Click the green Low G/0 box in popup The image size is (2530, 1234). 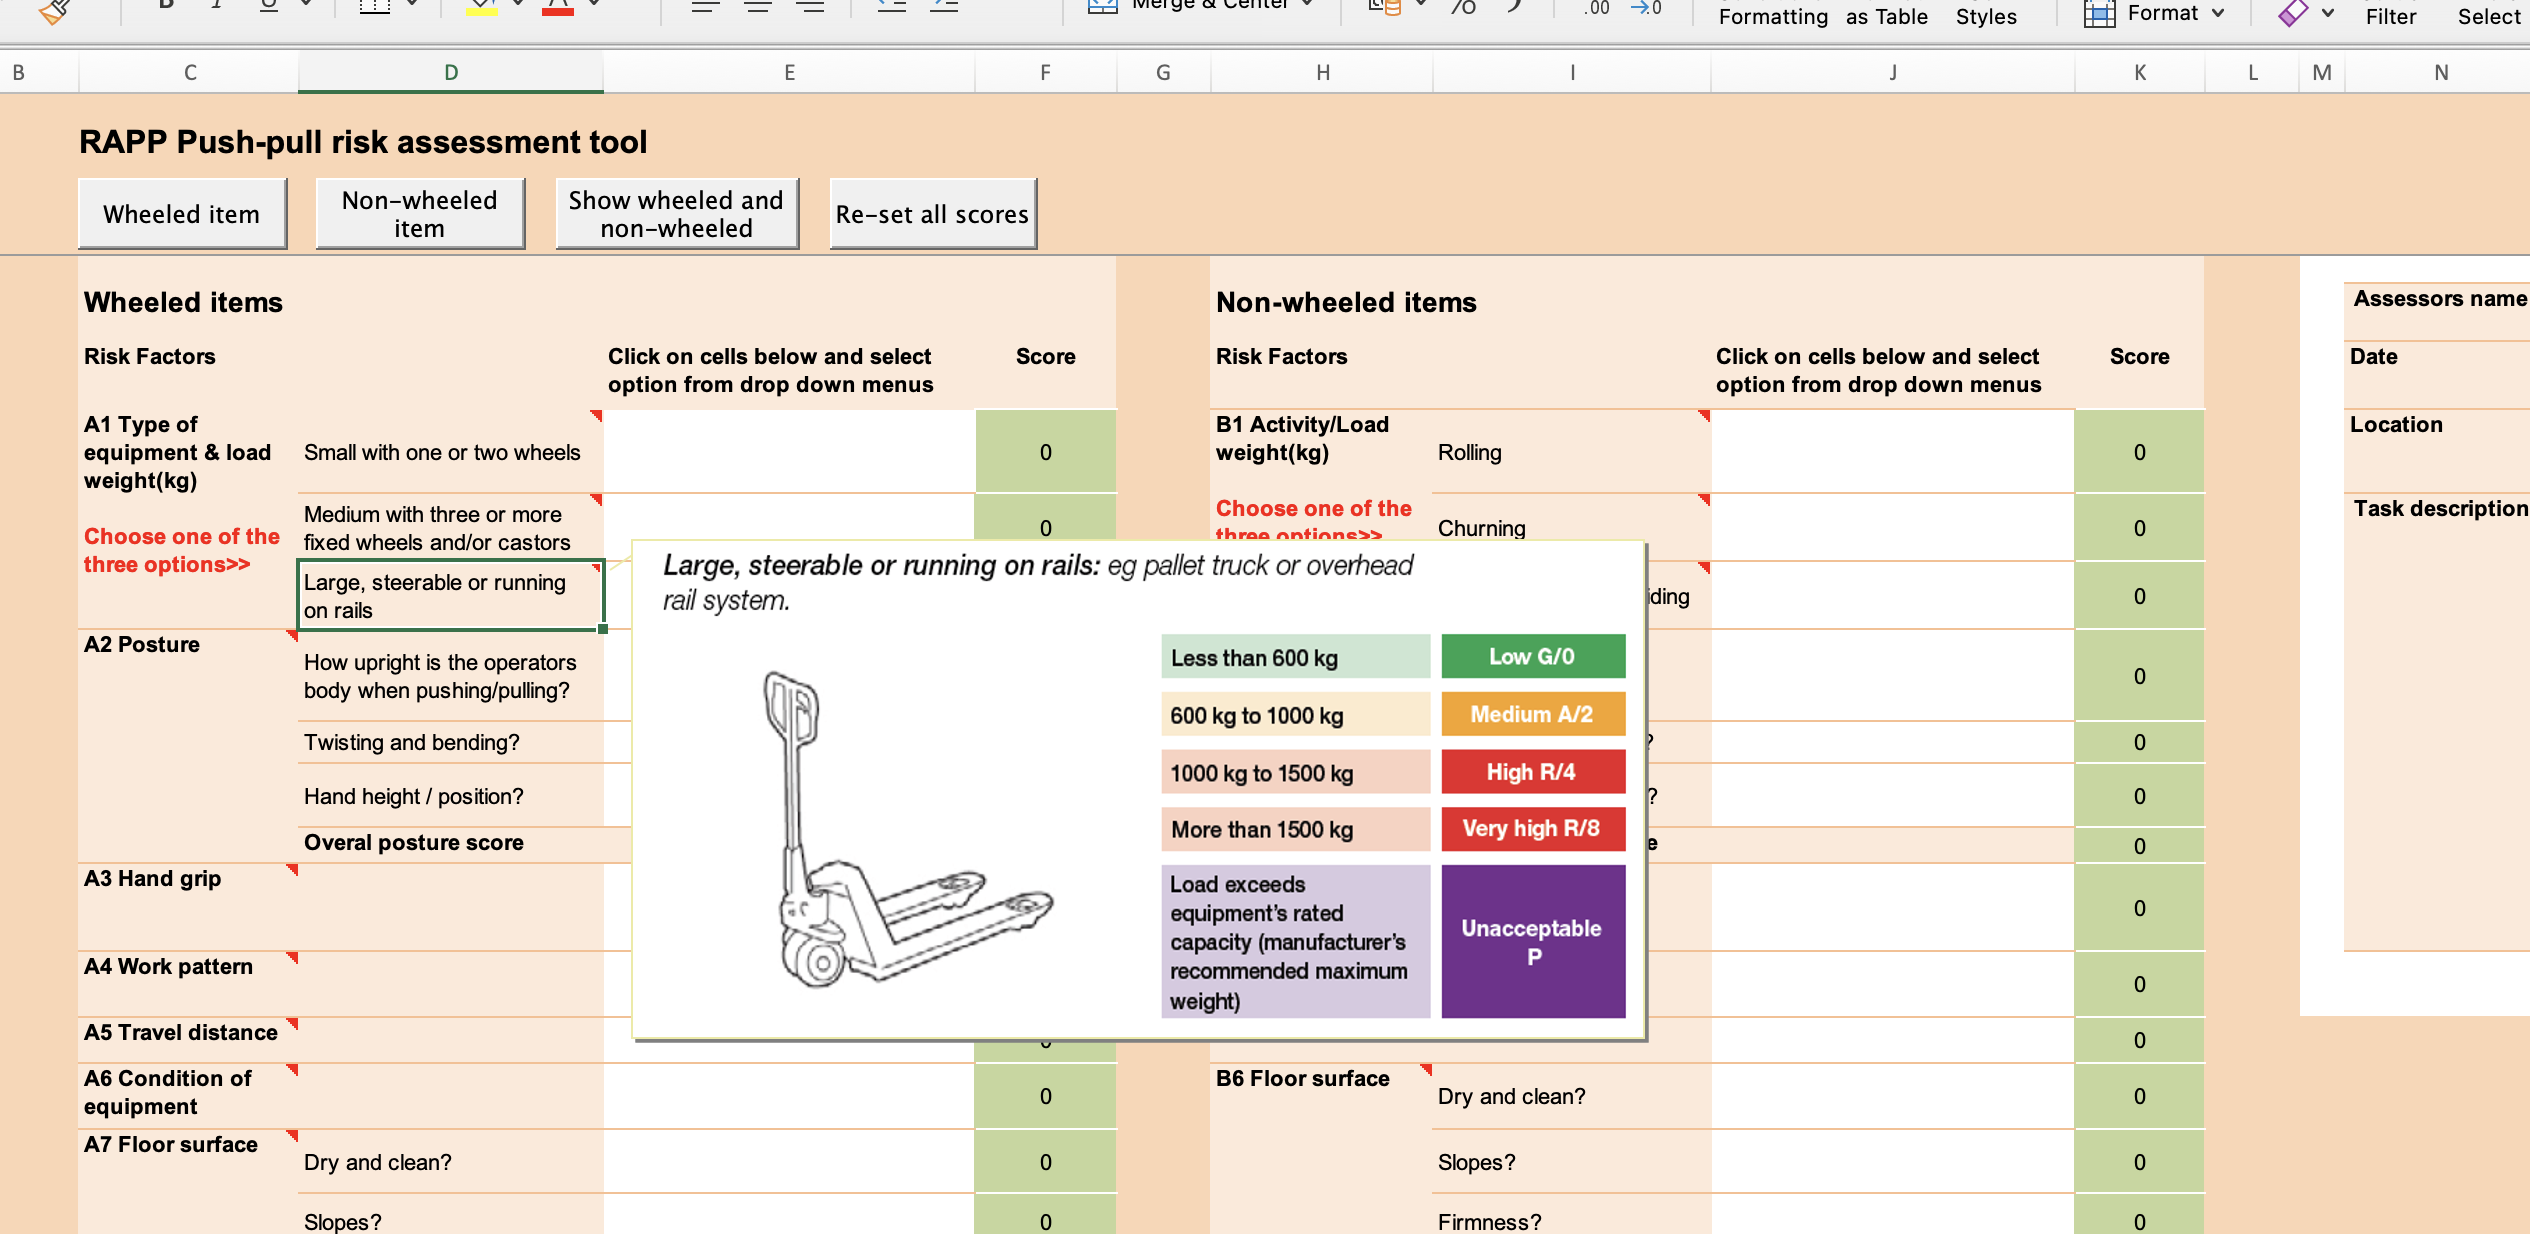pos(1532,656)
